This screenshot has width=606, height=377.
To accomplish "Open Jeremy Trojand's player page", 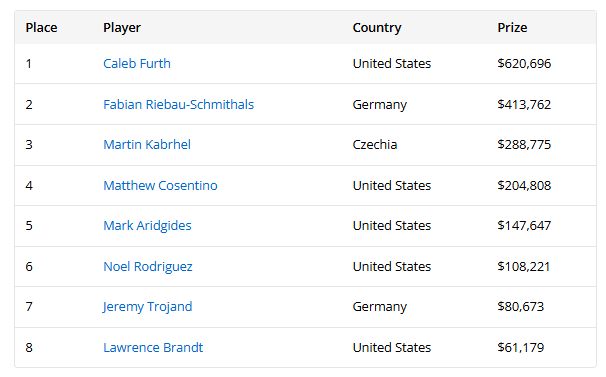I will tap(147, 307).
